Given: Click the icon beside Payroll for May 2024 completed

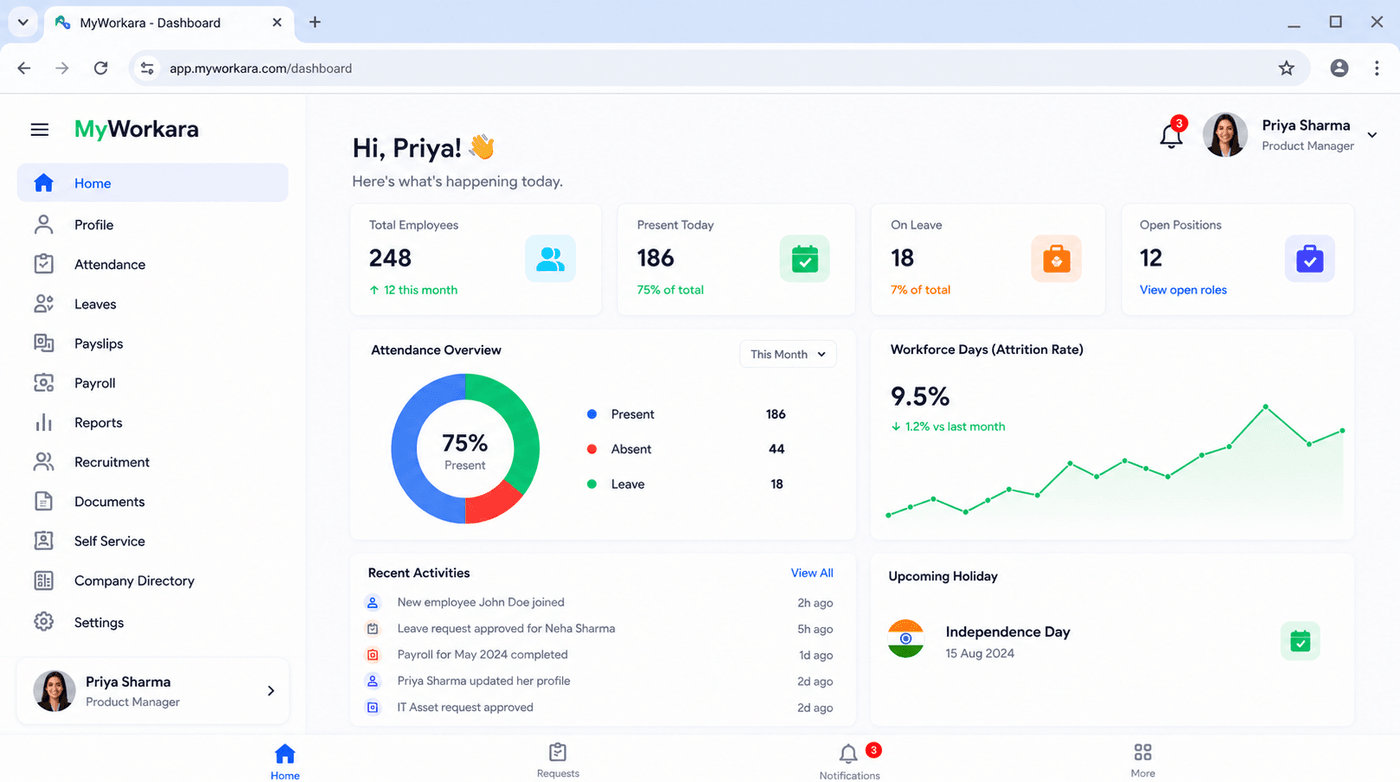Looking at the screenshot, I should 373,655.
